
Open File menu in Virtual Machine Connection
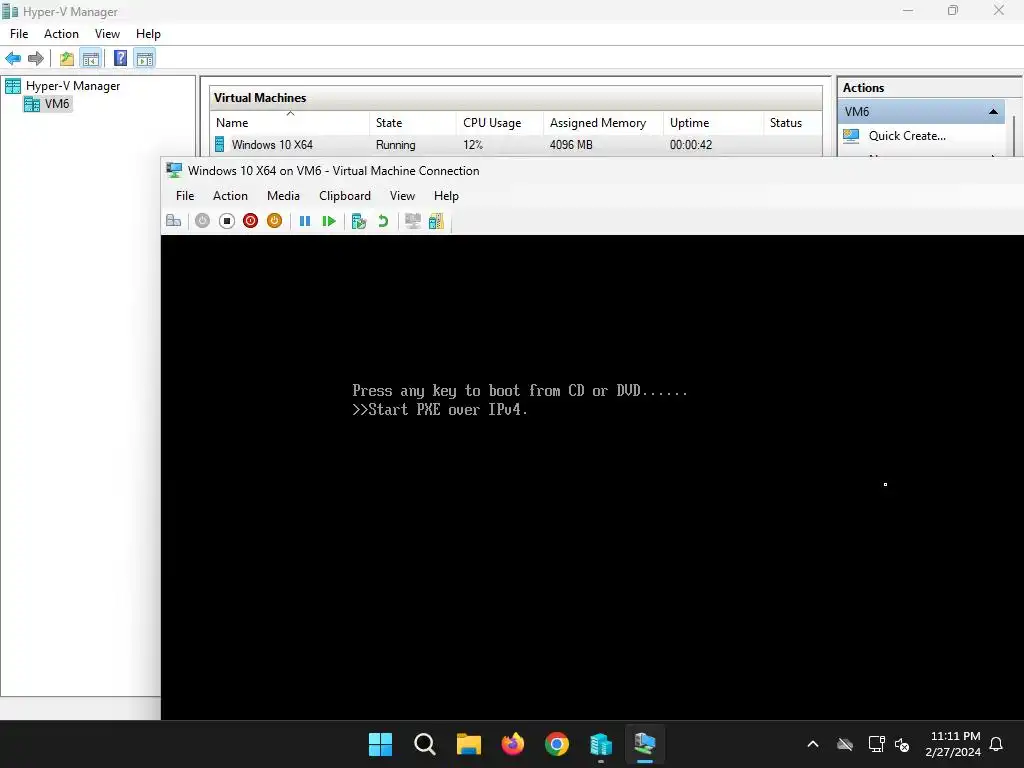pyautogui.click(x=185, y=196)
